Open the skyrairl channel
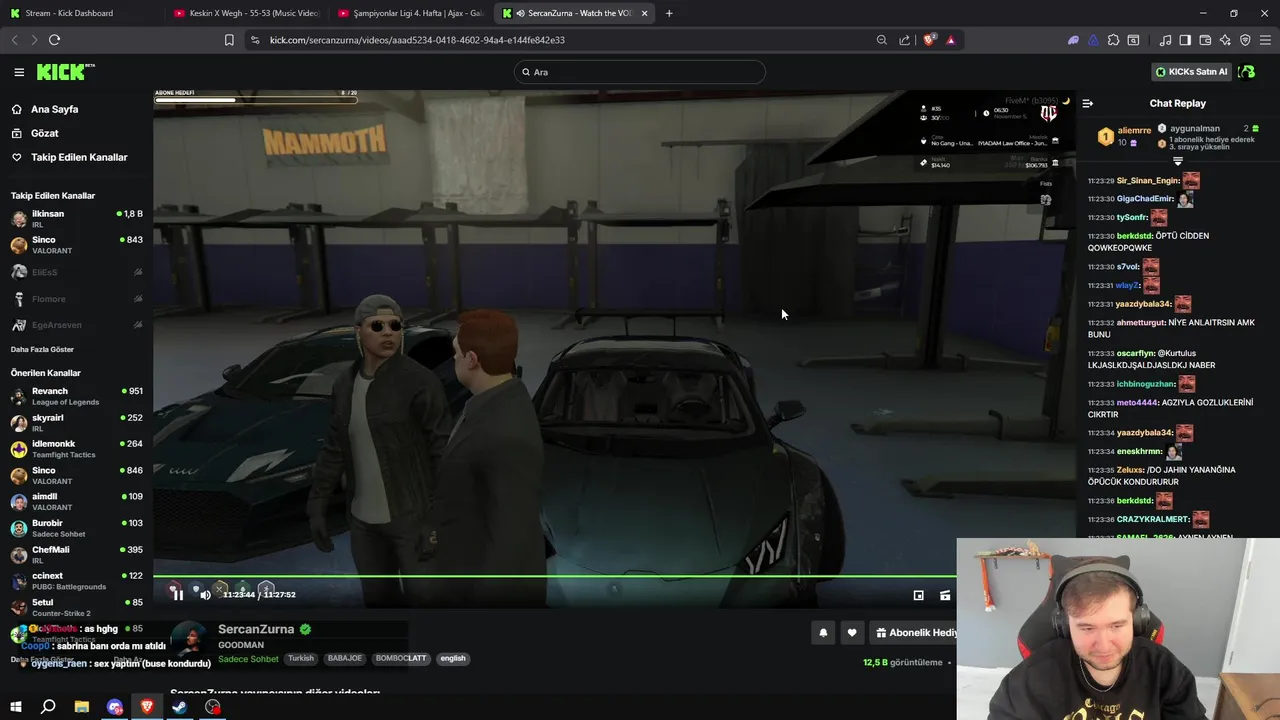The width and height of the screenshot is (1280, 720). (x=76, y=422)
